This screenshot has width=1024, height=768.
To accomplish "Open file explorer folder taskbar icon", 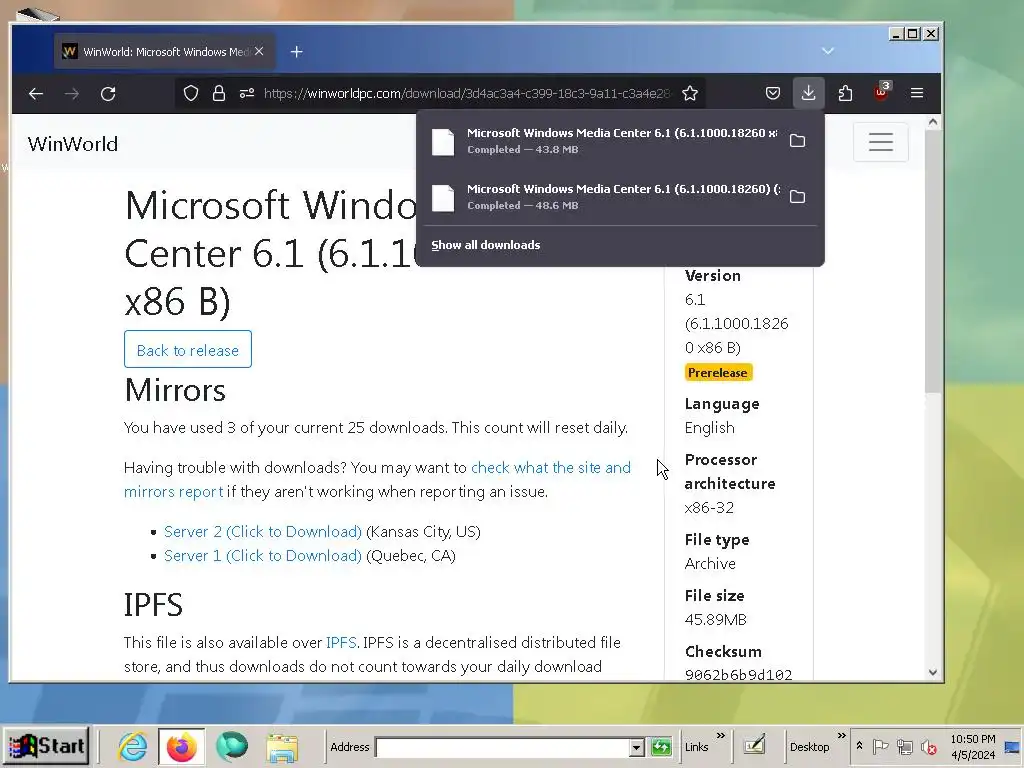I will pos(282,747).
